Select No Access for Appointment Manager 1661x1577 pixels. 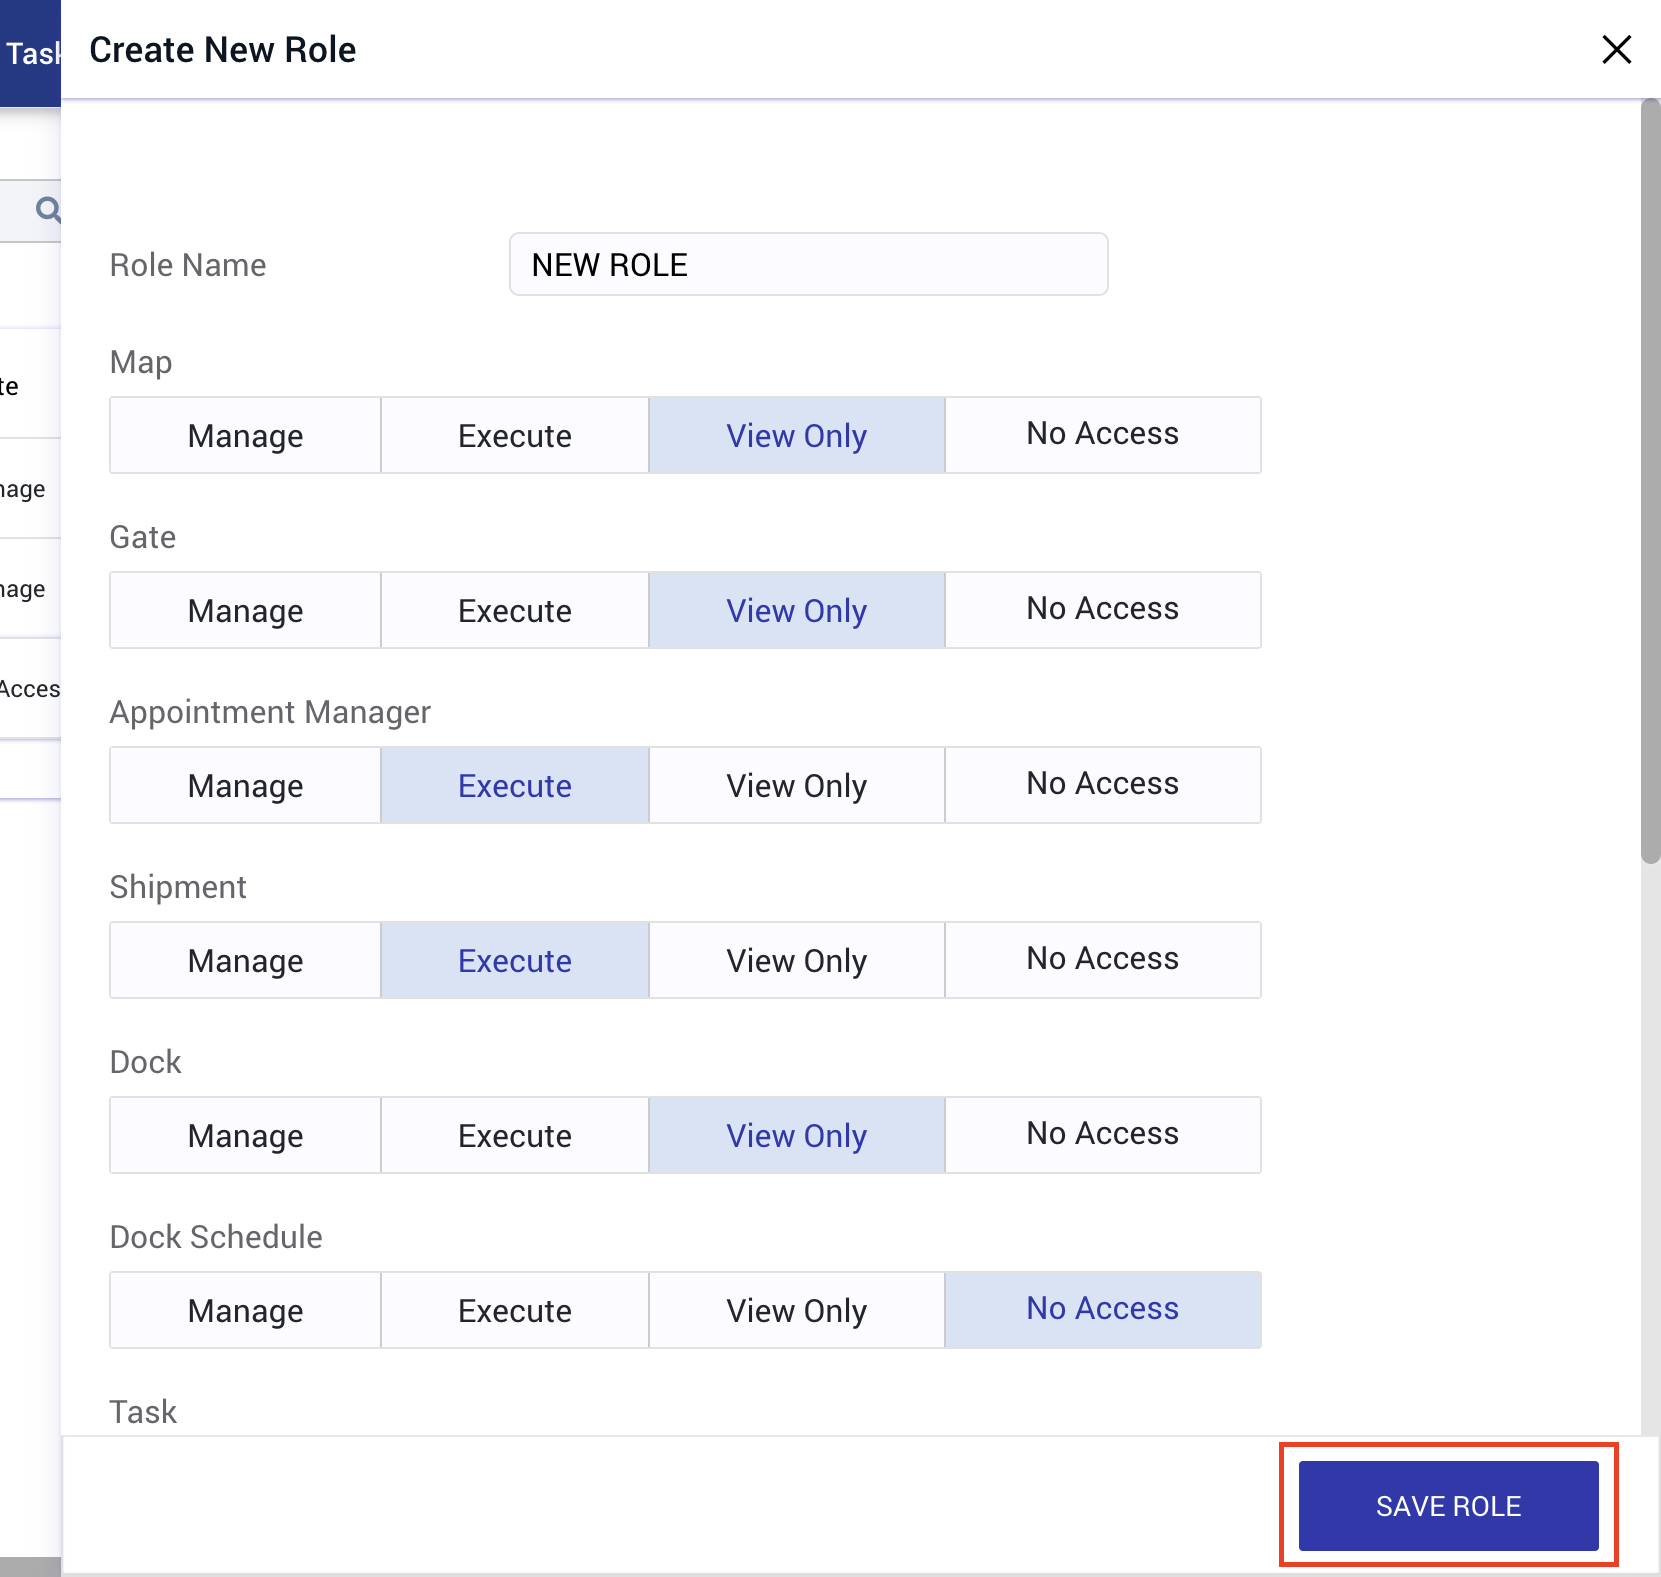pos(1102,784)
